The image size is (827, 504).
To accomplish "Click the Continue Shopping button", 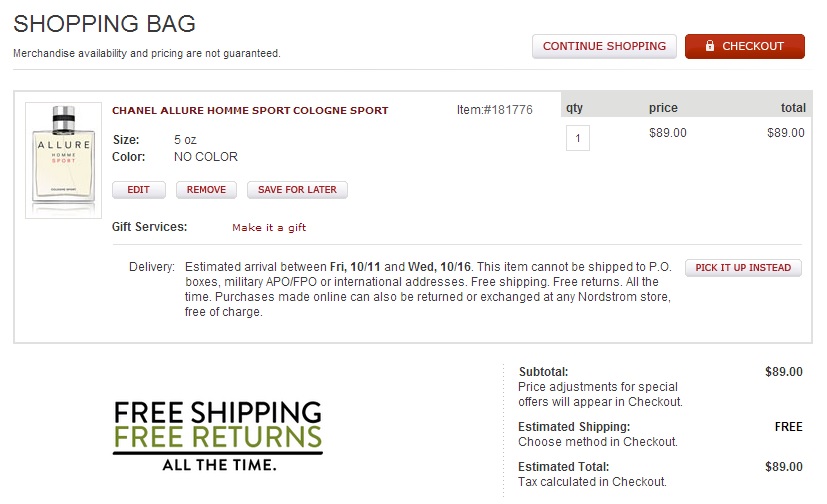I will click(604, 46).
